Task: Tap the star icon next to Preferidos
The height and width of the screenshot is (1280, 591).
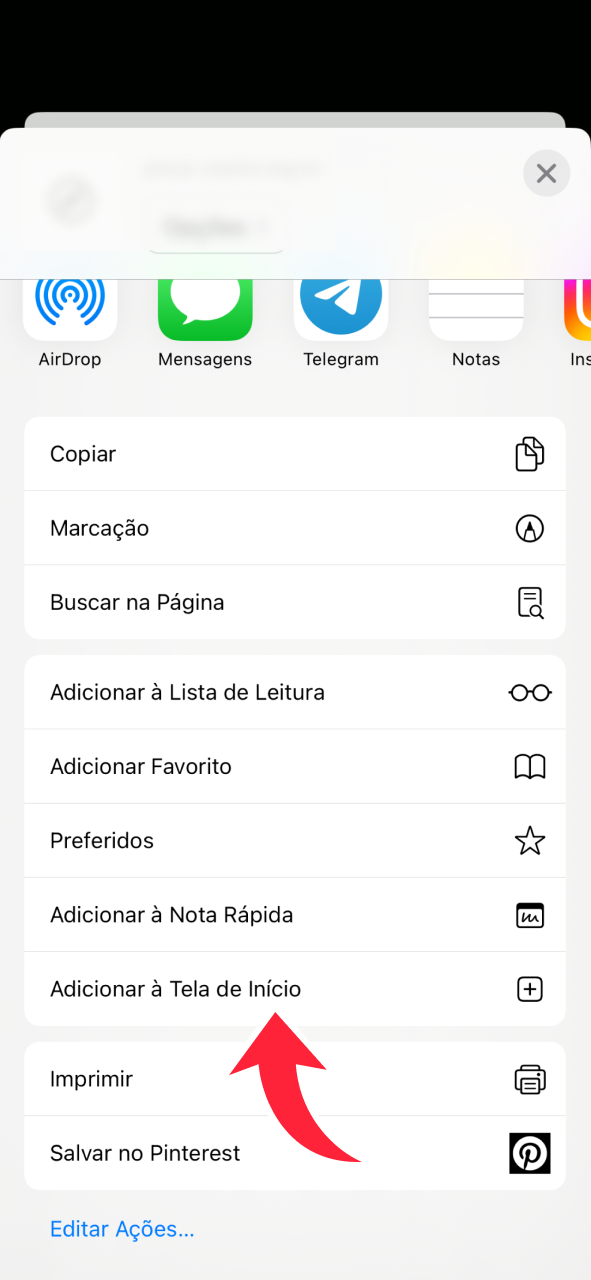Action: coord(529,840)
